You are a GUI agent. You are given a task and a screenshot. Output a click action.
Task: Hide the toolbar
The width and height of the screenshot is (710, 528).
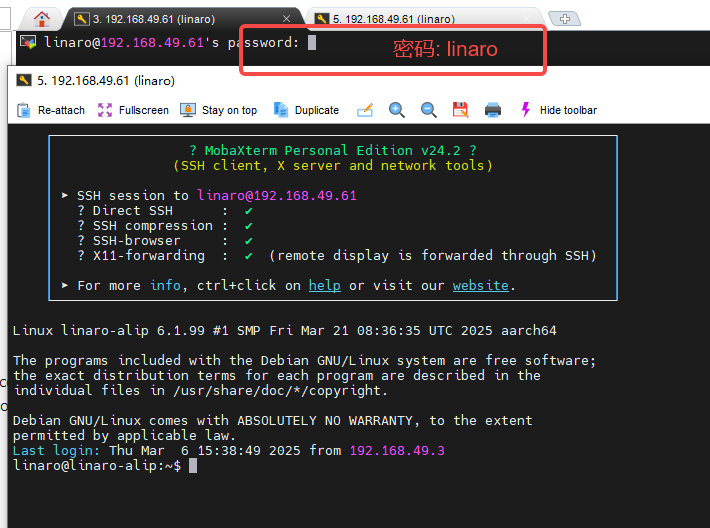(x=558, y=110)
